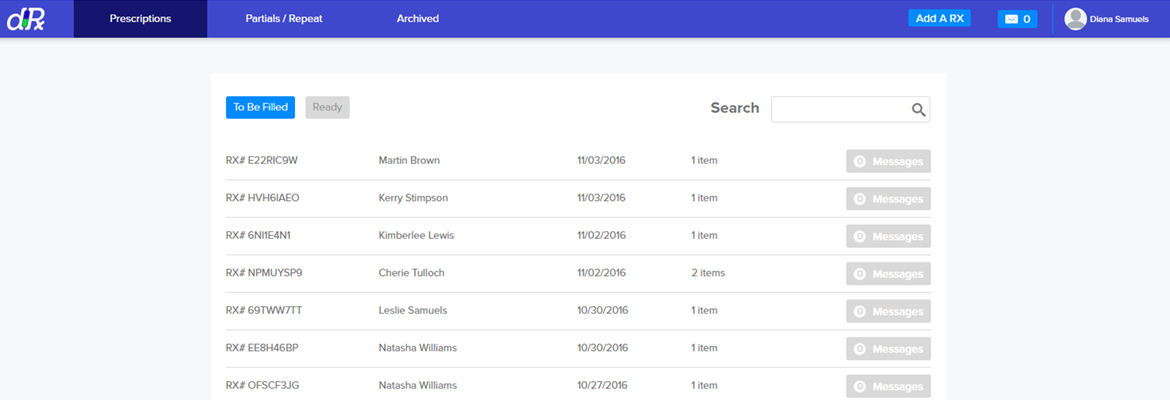Go to the Prescriptions tab
Screen dimensions: 1170x400
(140, 19)
